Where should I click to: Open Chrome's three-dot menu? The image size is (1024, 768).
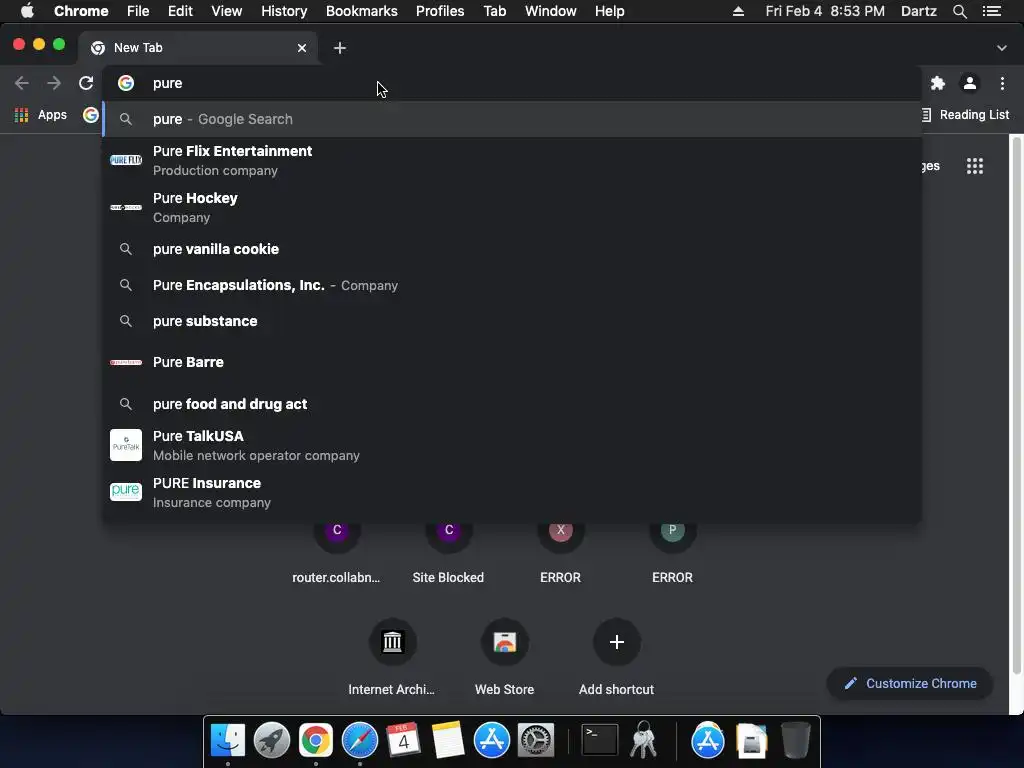(x=1002, y=83)
